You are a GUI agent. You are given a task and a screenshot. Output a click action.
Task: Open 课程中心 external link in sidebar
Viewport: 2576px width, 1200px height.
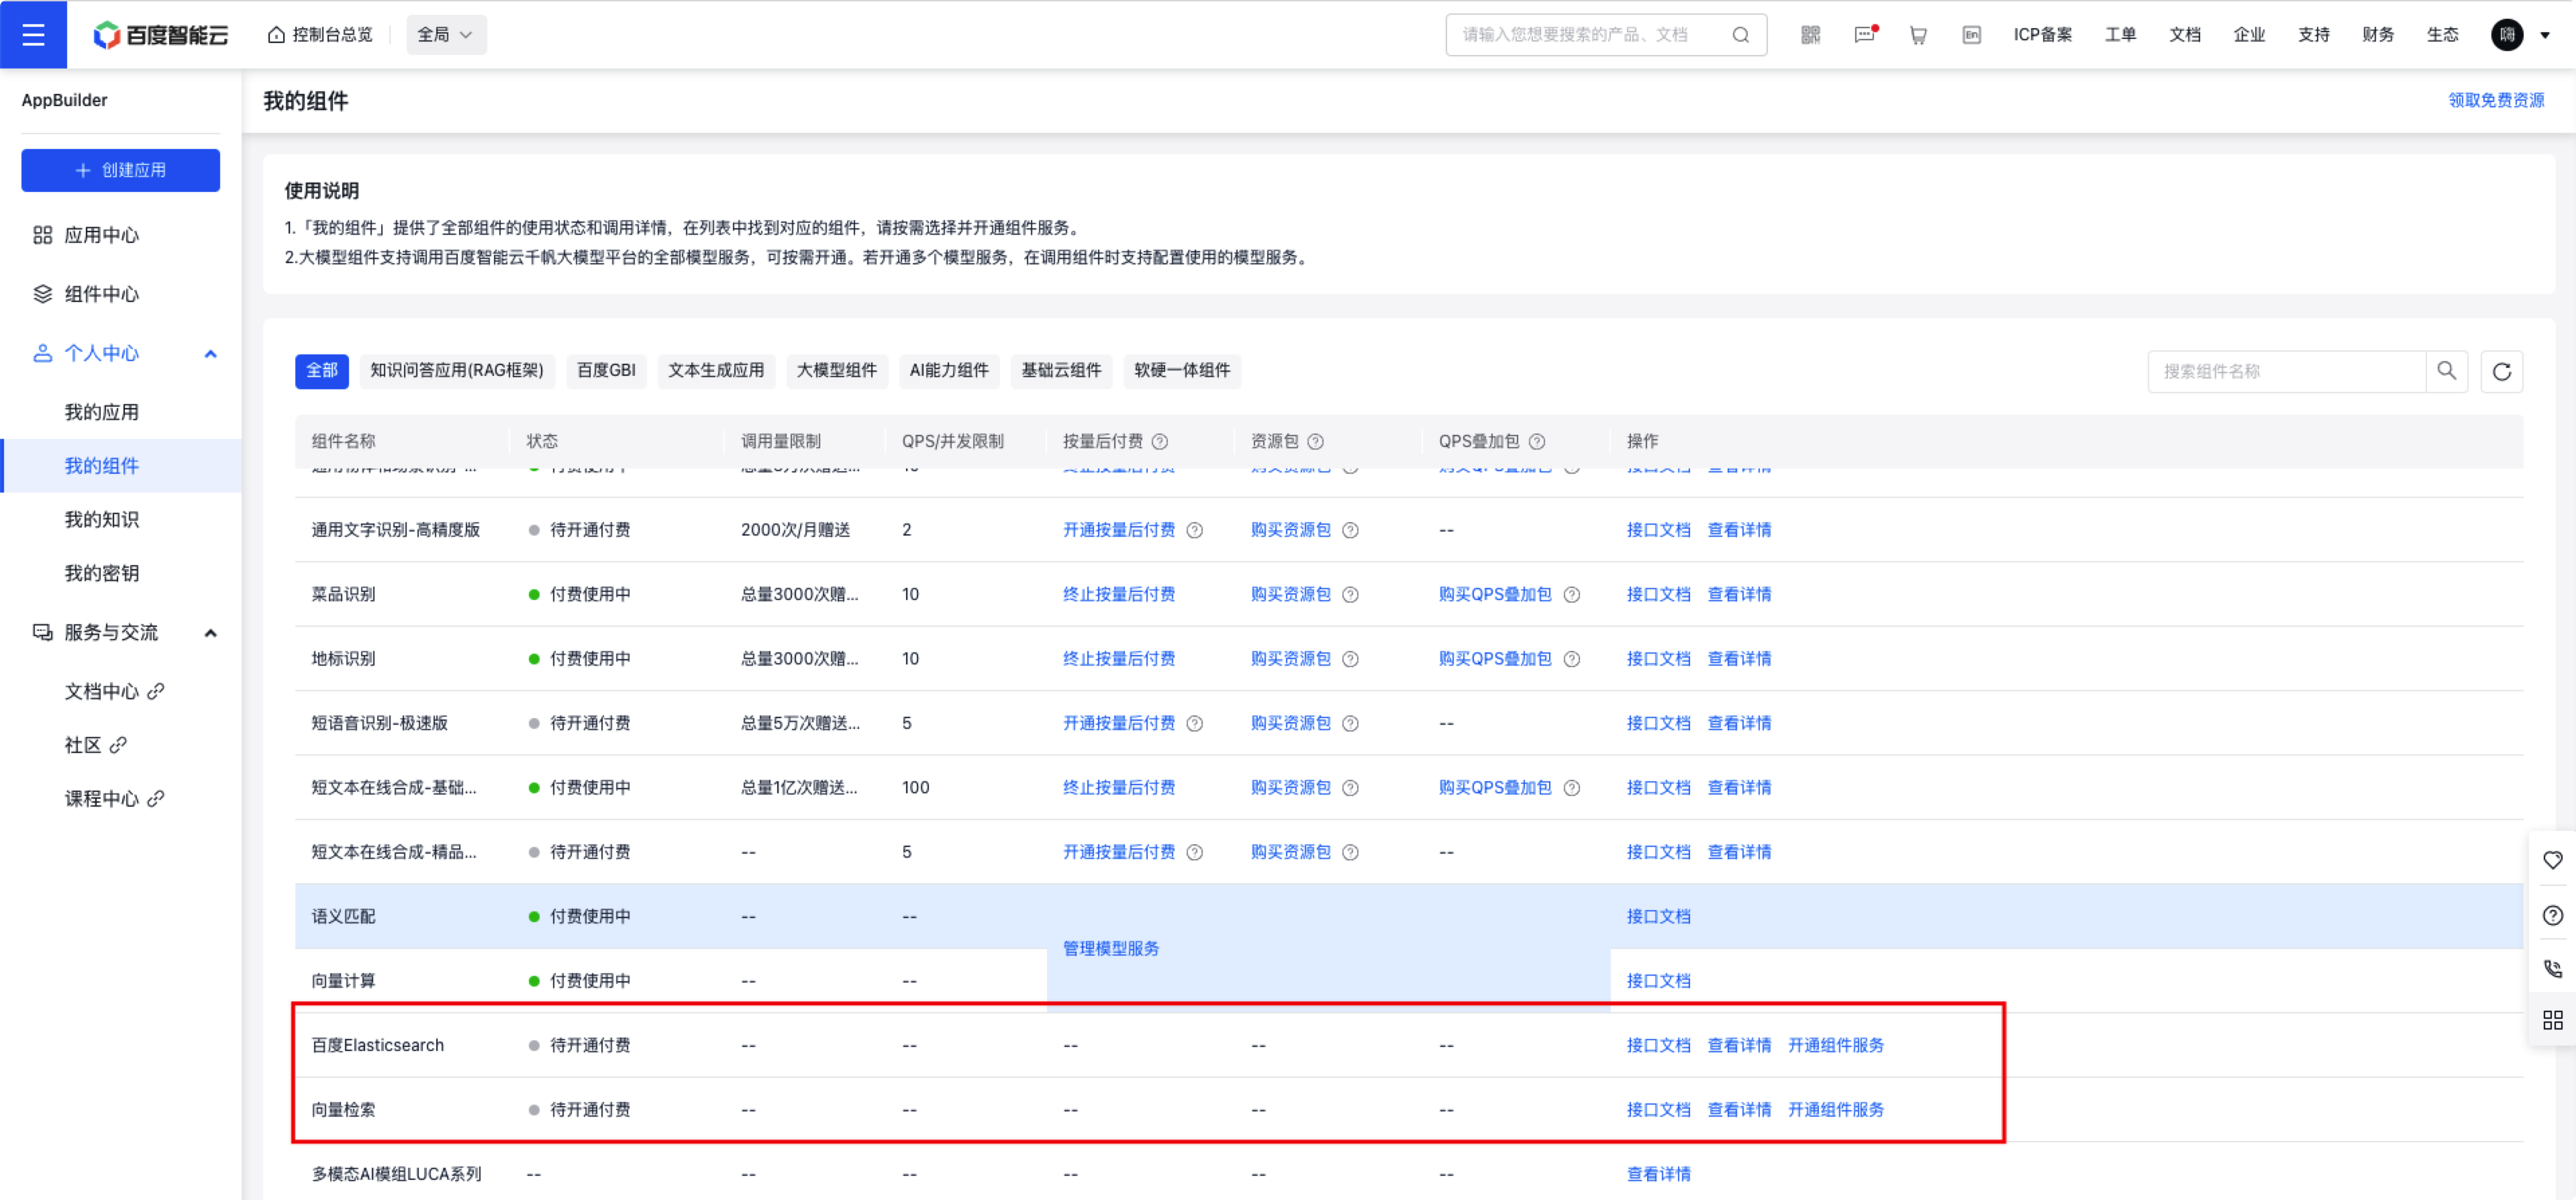[x=115, y=798]
